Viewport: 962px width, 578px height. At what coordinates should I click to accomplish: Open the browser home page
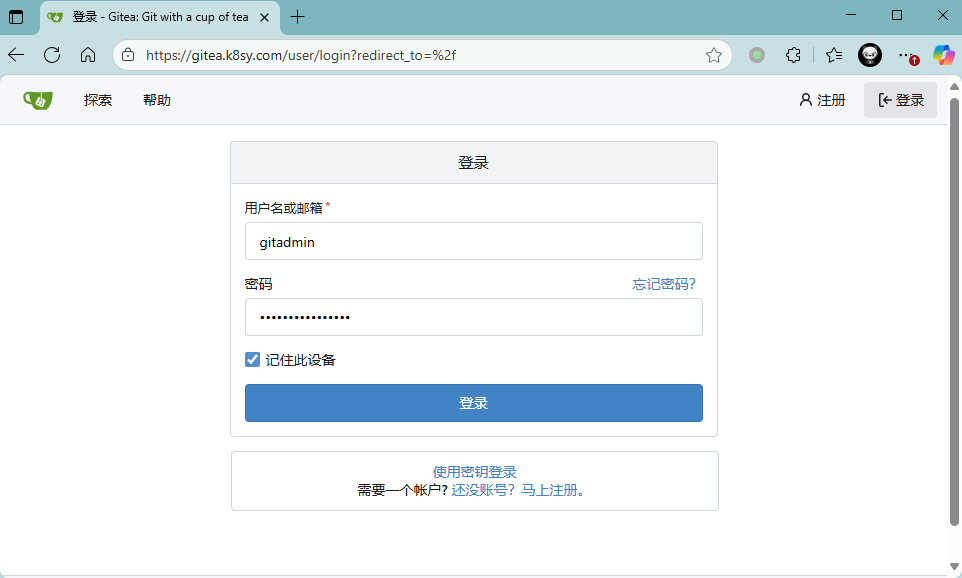88,55
